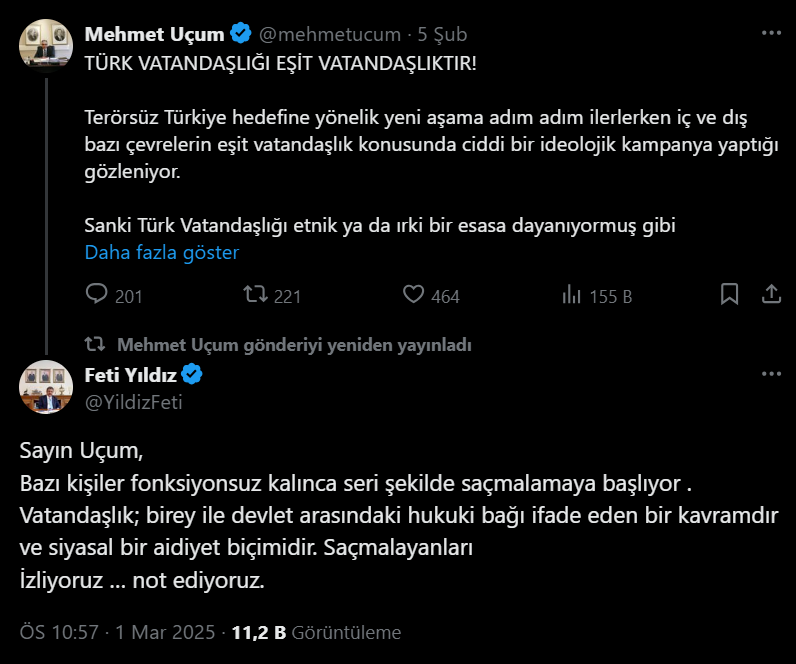
Task: Click the 11,2 B Görüntüleme view count
Action: [316, 632]
